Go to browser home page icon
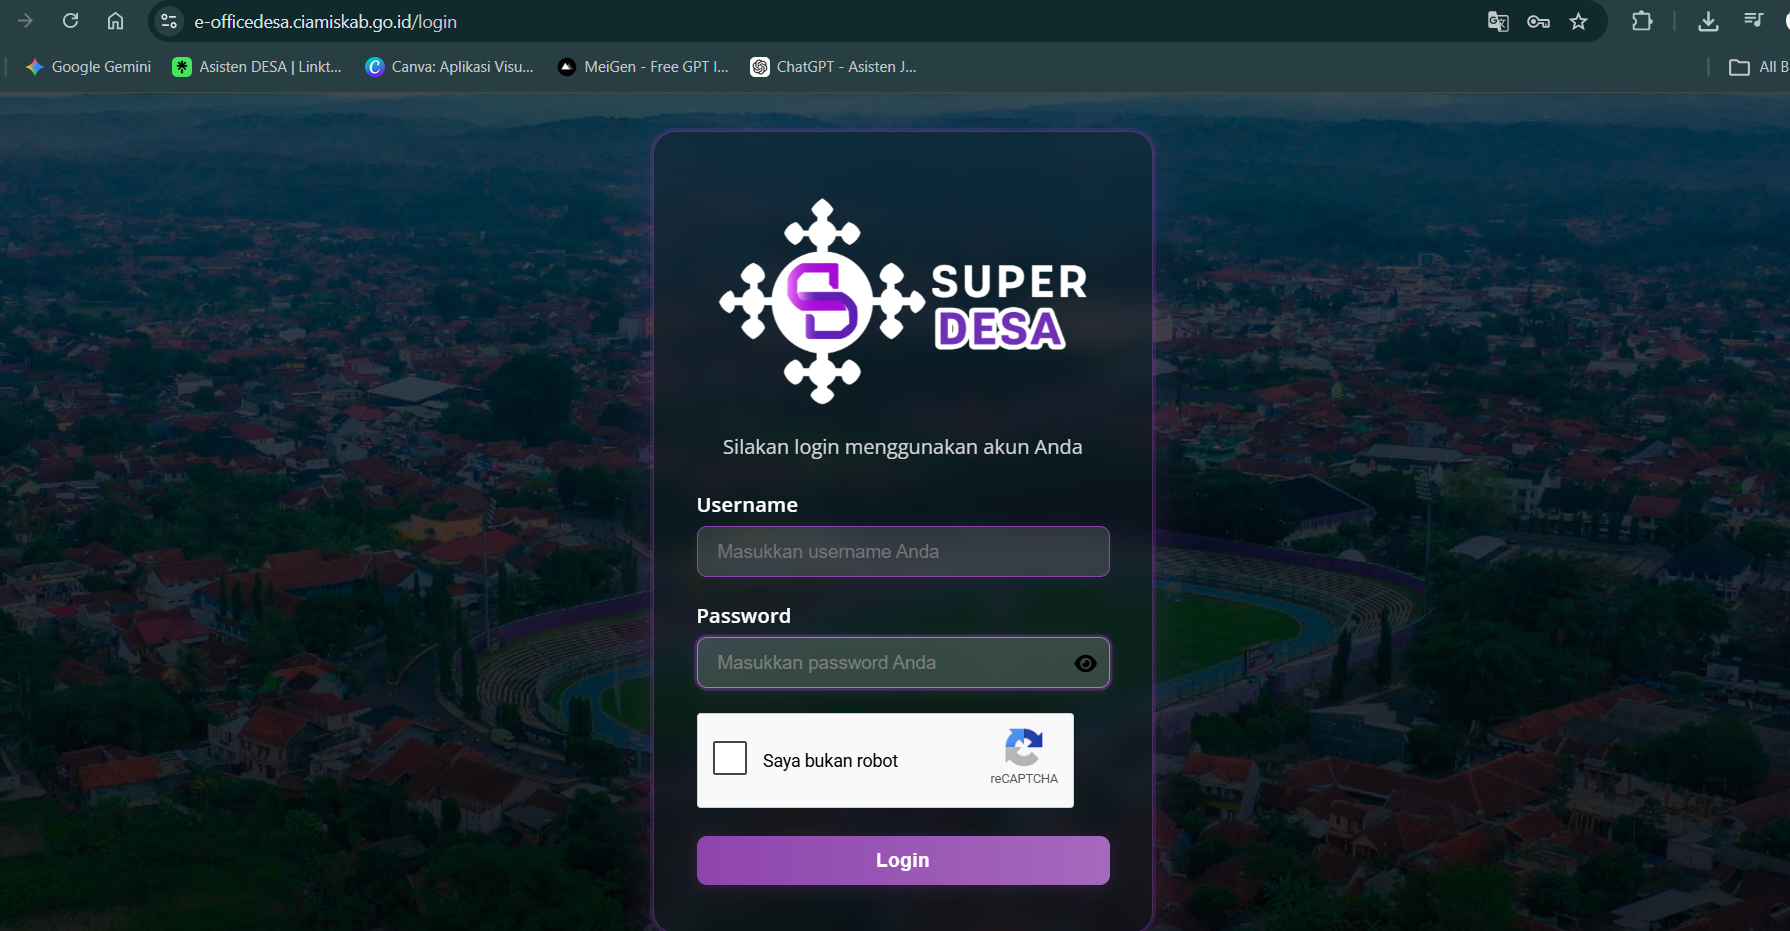 (115, 21)
